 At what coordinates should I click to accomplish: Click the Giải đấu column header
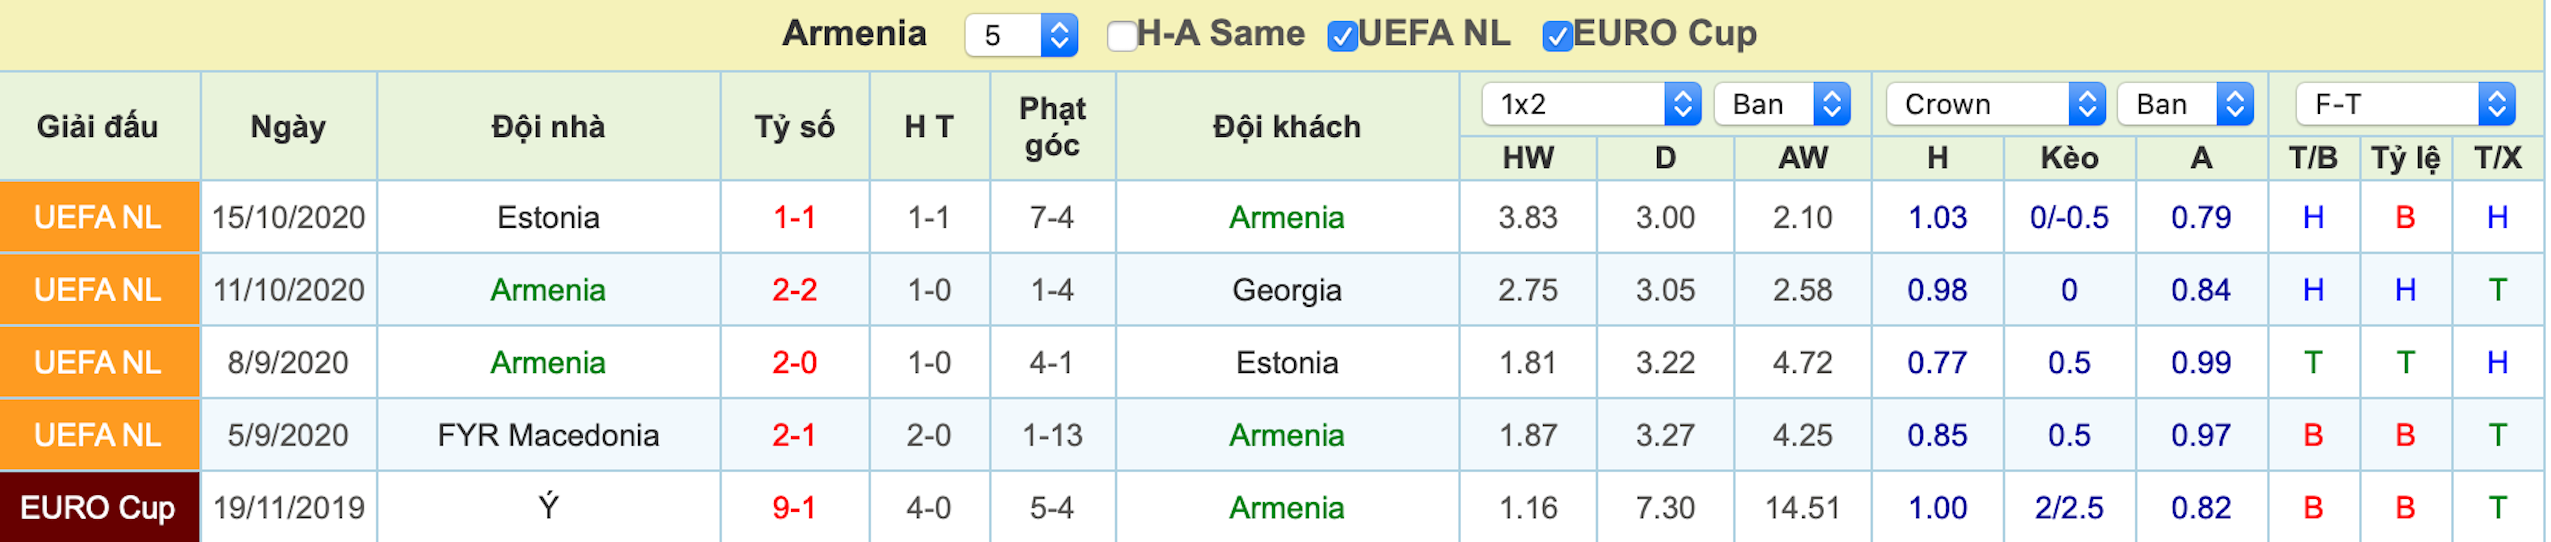coord(98,127)
